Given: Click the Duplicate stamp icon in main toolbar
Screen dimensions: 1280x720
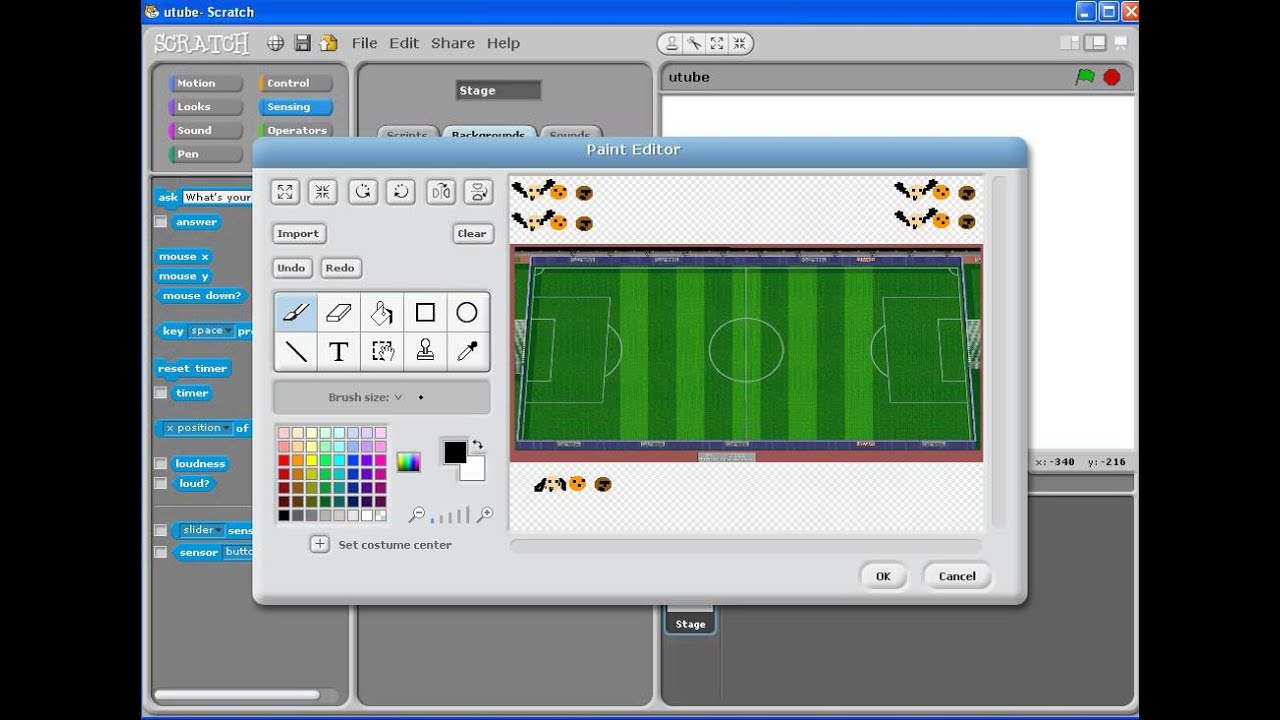Looking at the screenshot, I should click(672, 43).
